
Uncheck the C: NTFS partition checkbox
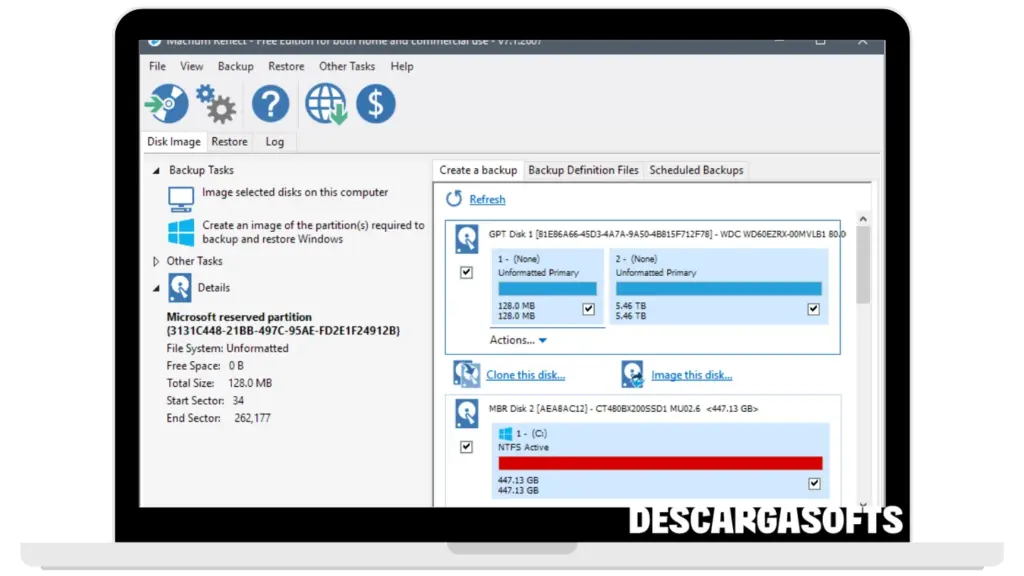coord(814,484)
